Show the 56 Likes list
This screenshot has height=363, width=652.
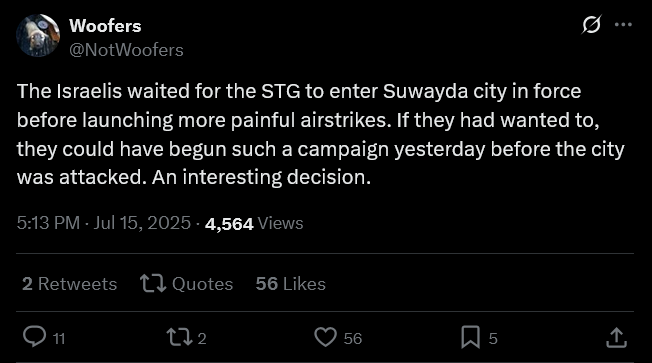tap(290, 284)
